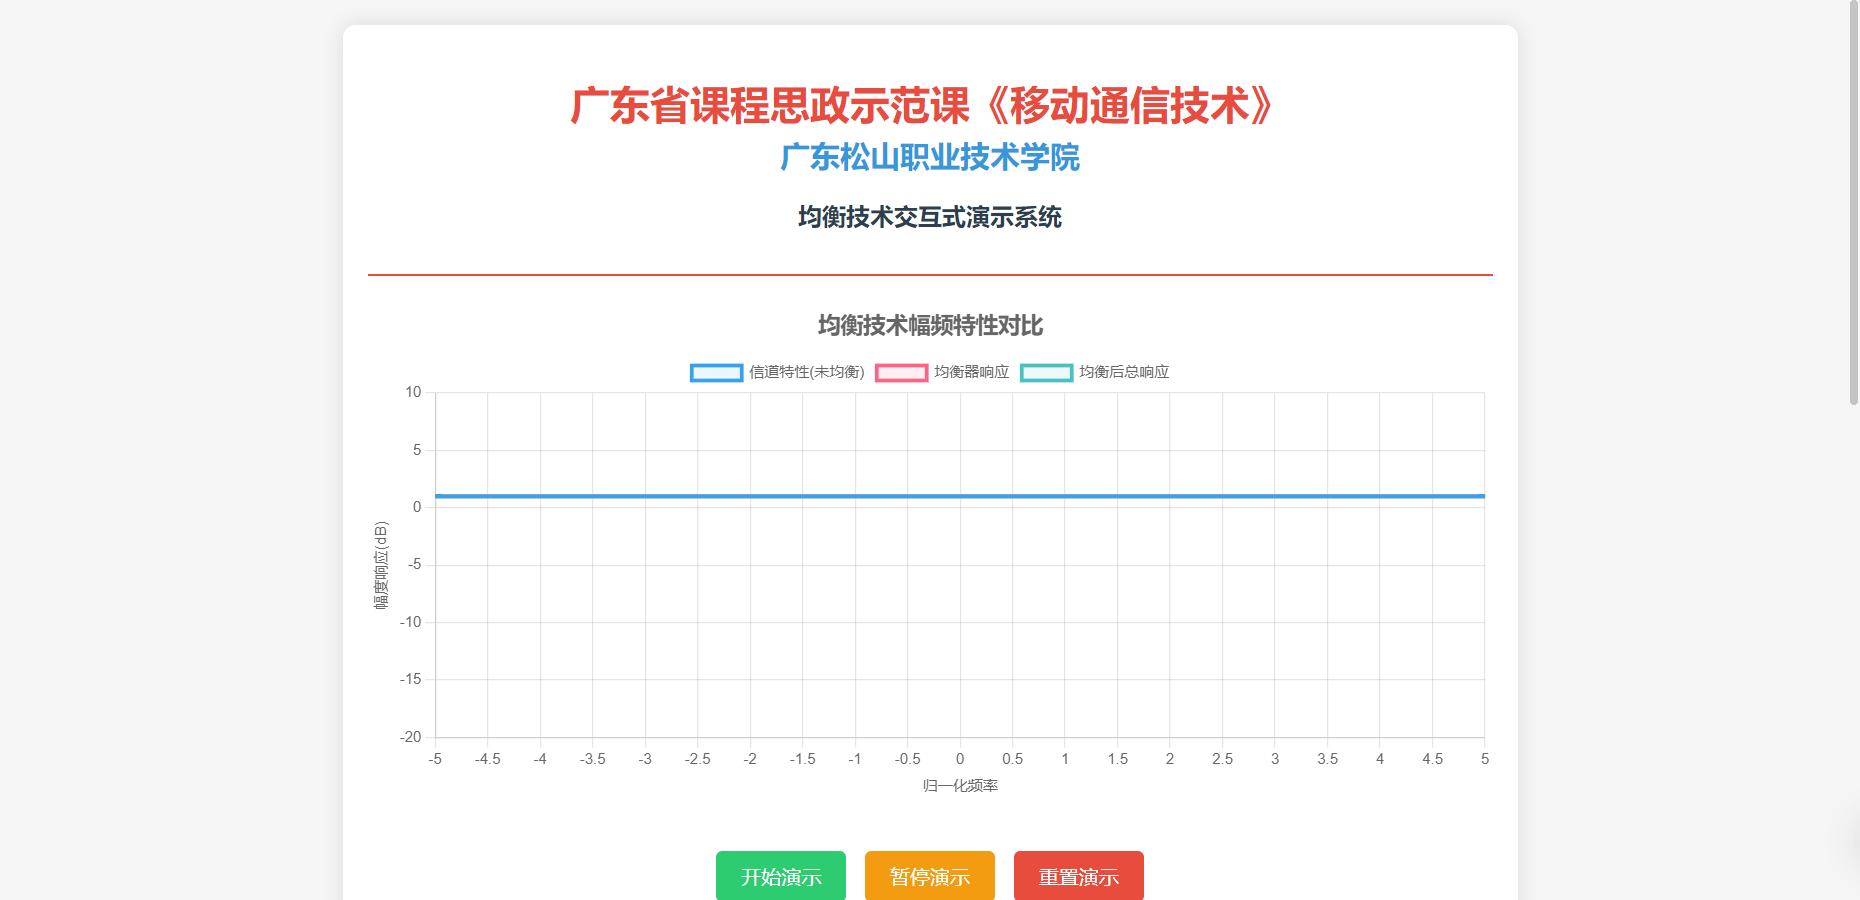Click the blue 广东松山职业技术学院 subtitle
Image resolution: width=1860 pixels, height=900 pixels.
(929, 158)
